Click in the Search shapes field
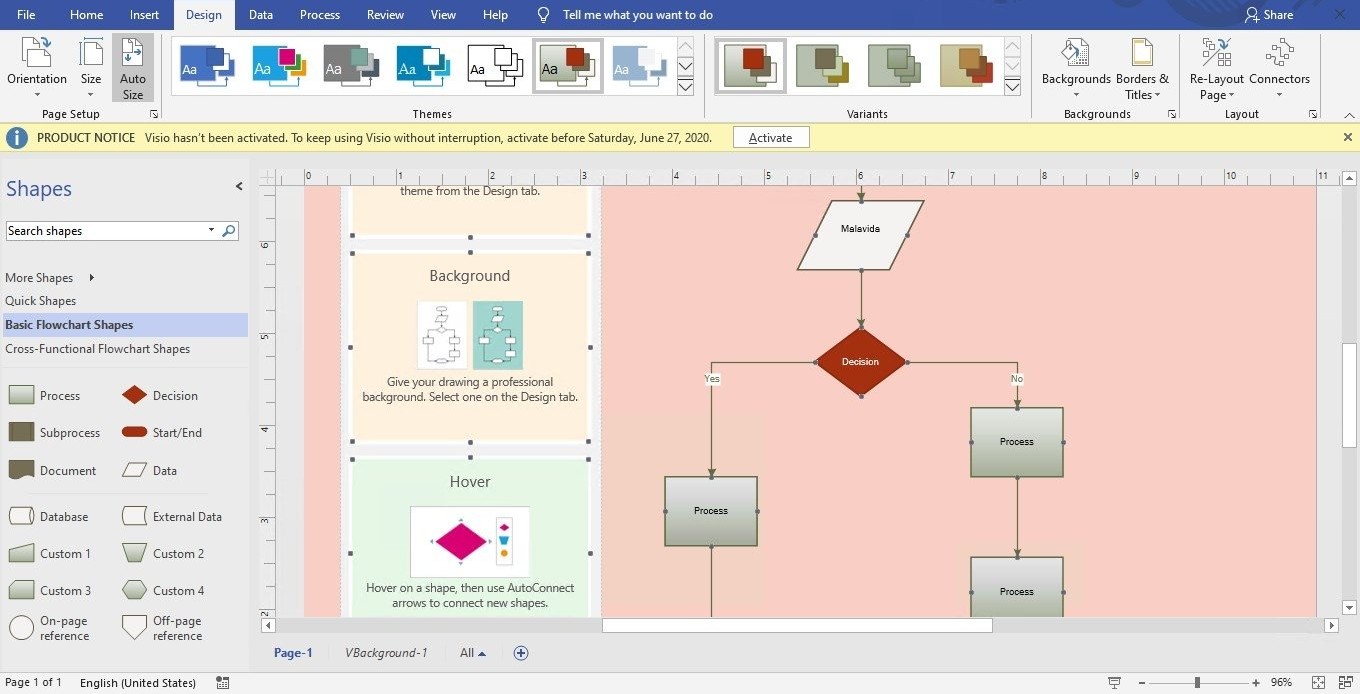Viewport: 1360px width, 694px height. tap(105, 231)
